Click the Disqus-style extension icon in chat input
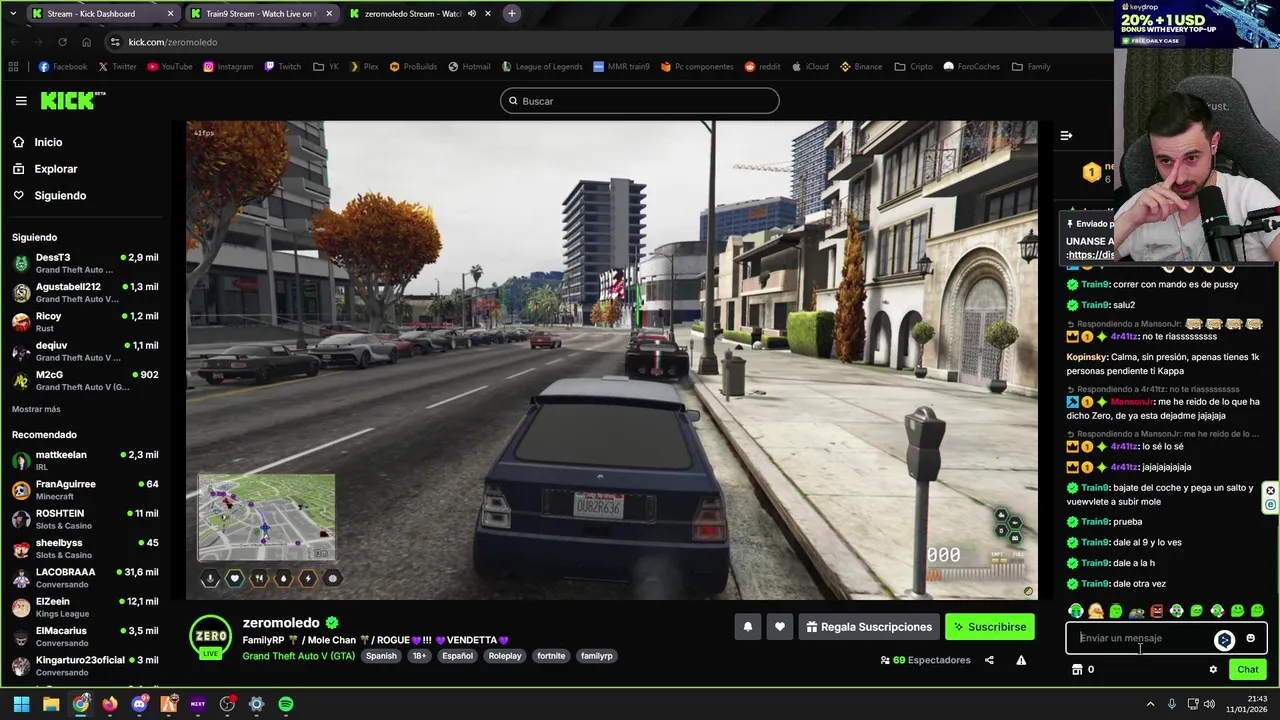The image size is (1280, 720). (x=1224, y=640)
